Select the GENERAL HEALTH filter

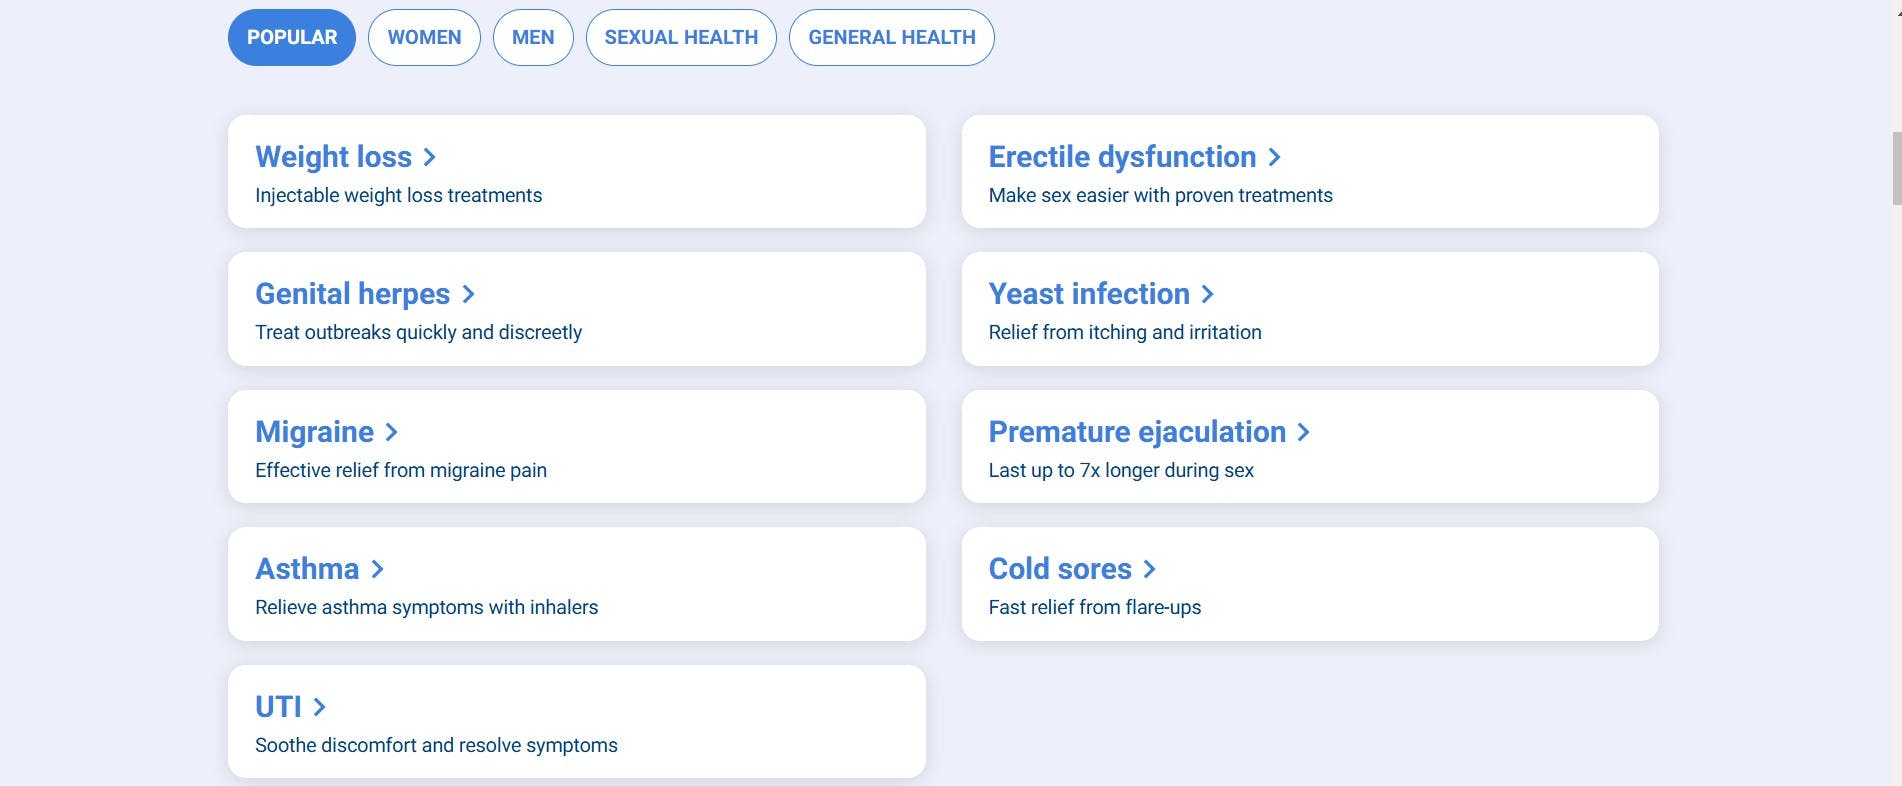pyautogui.click(x=891, y=37)
